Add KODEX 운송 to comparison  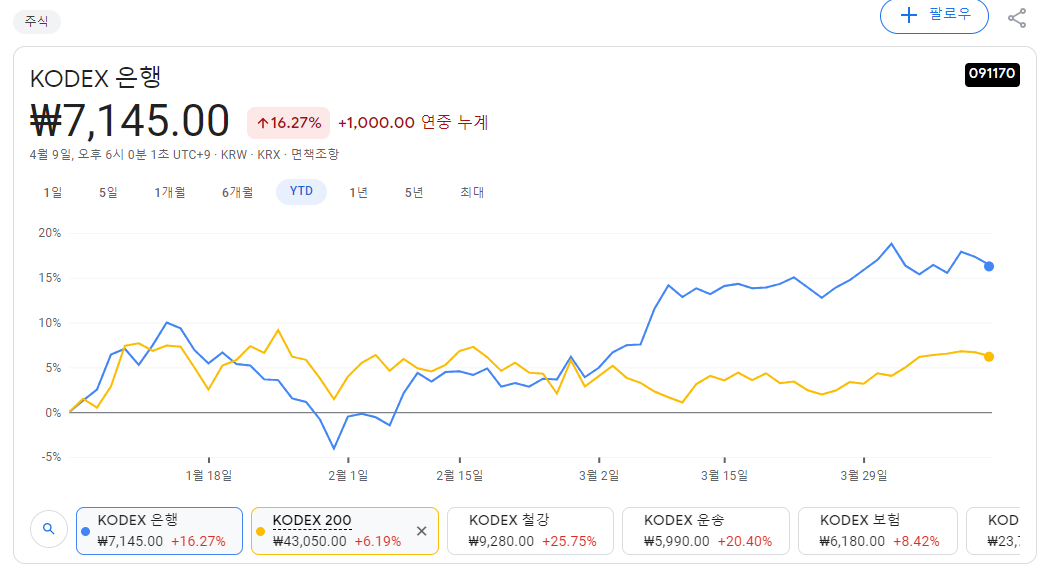coord(706,531)
